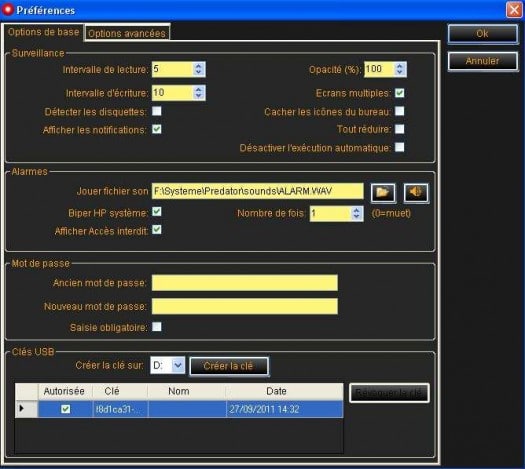Open the Créer la clé sur drive dropdown
This screenshot has width=525, height=469.
178,365
